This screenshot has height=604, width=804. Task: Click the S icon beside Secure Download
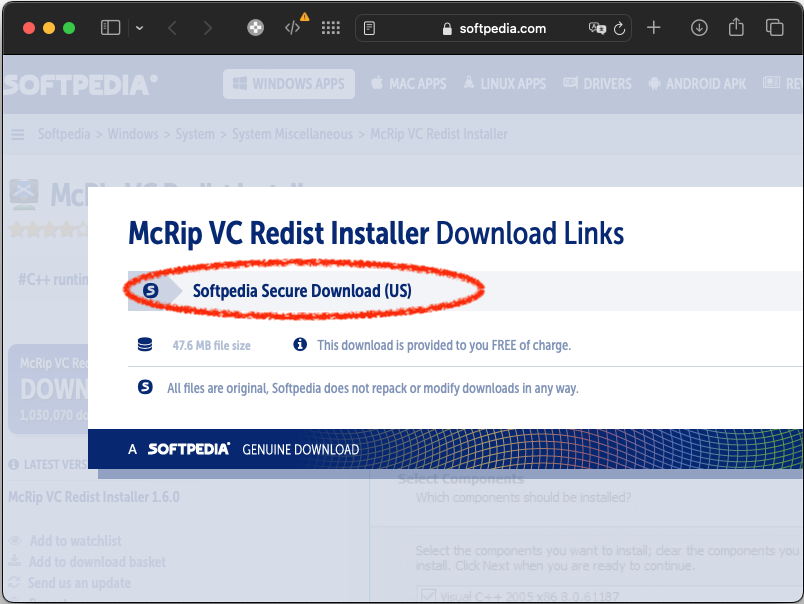click(150, 291)
